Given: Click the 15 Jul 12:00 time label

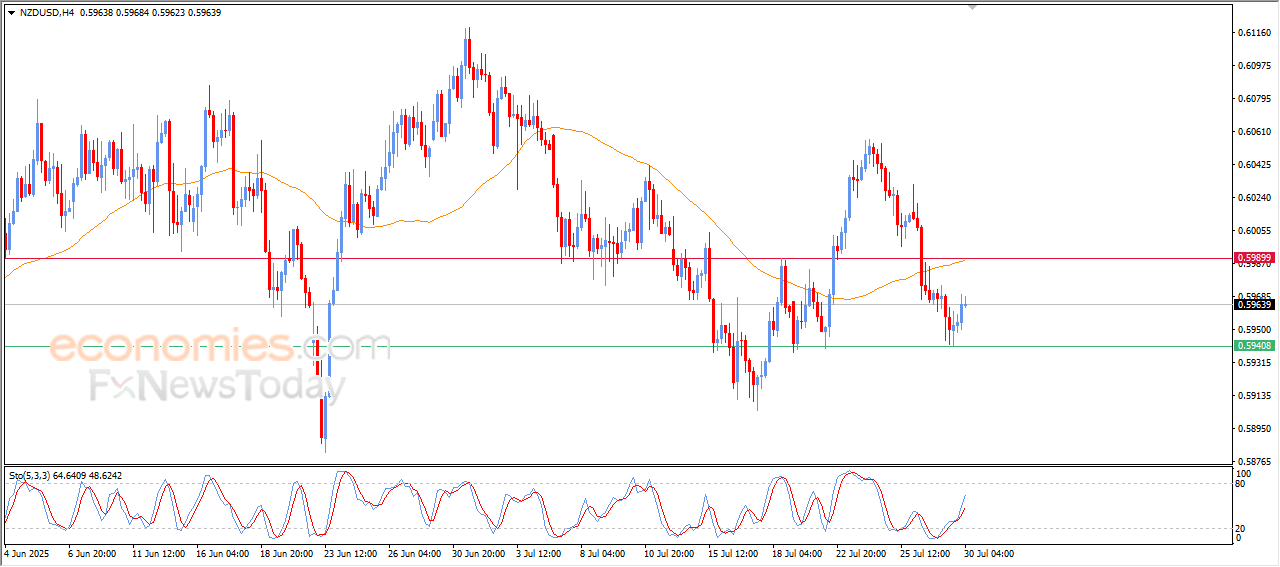Looking at the screenshot, I should [733, 553].
